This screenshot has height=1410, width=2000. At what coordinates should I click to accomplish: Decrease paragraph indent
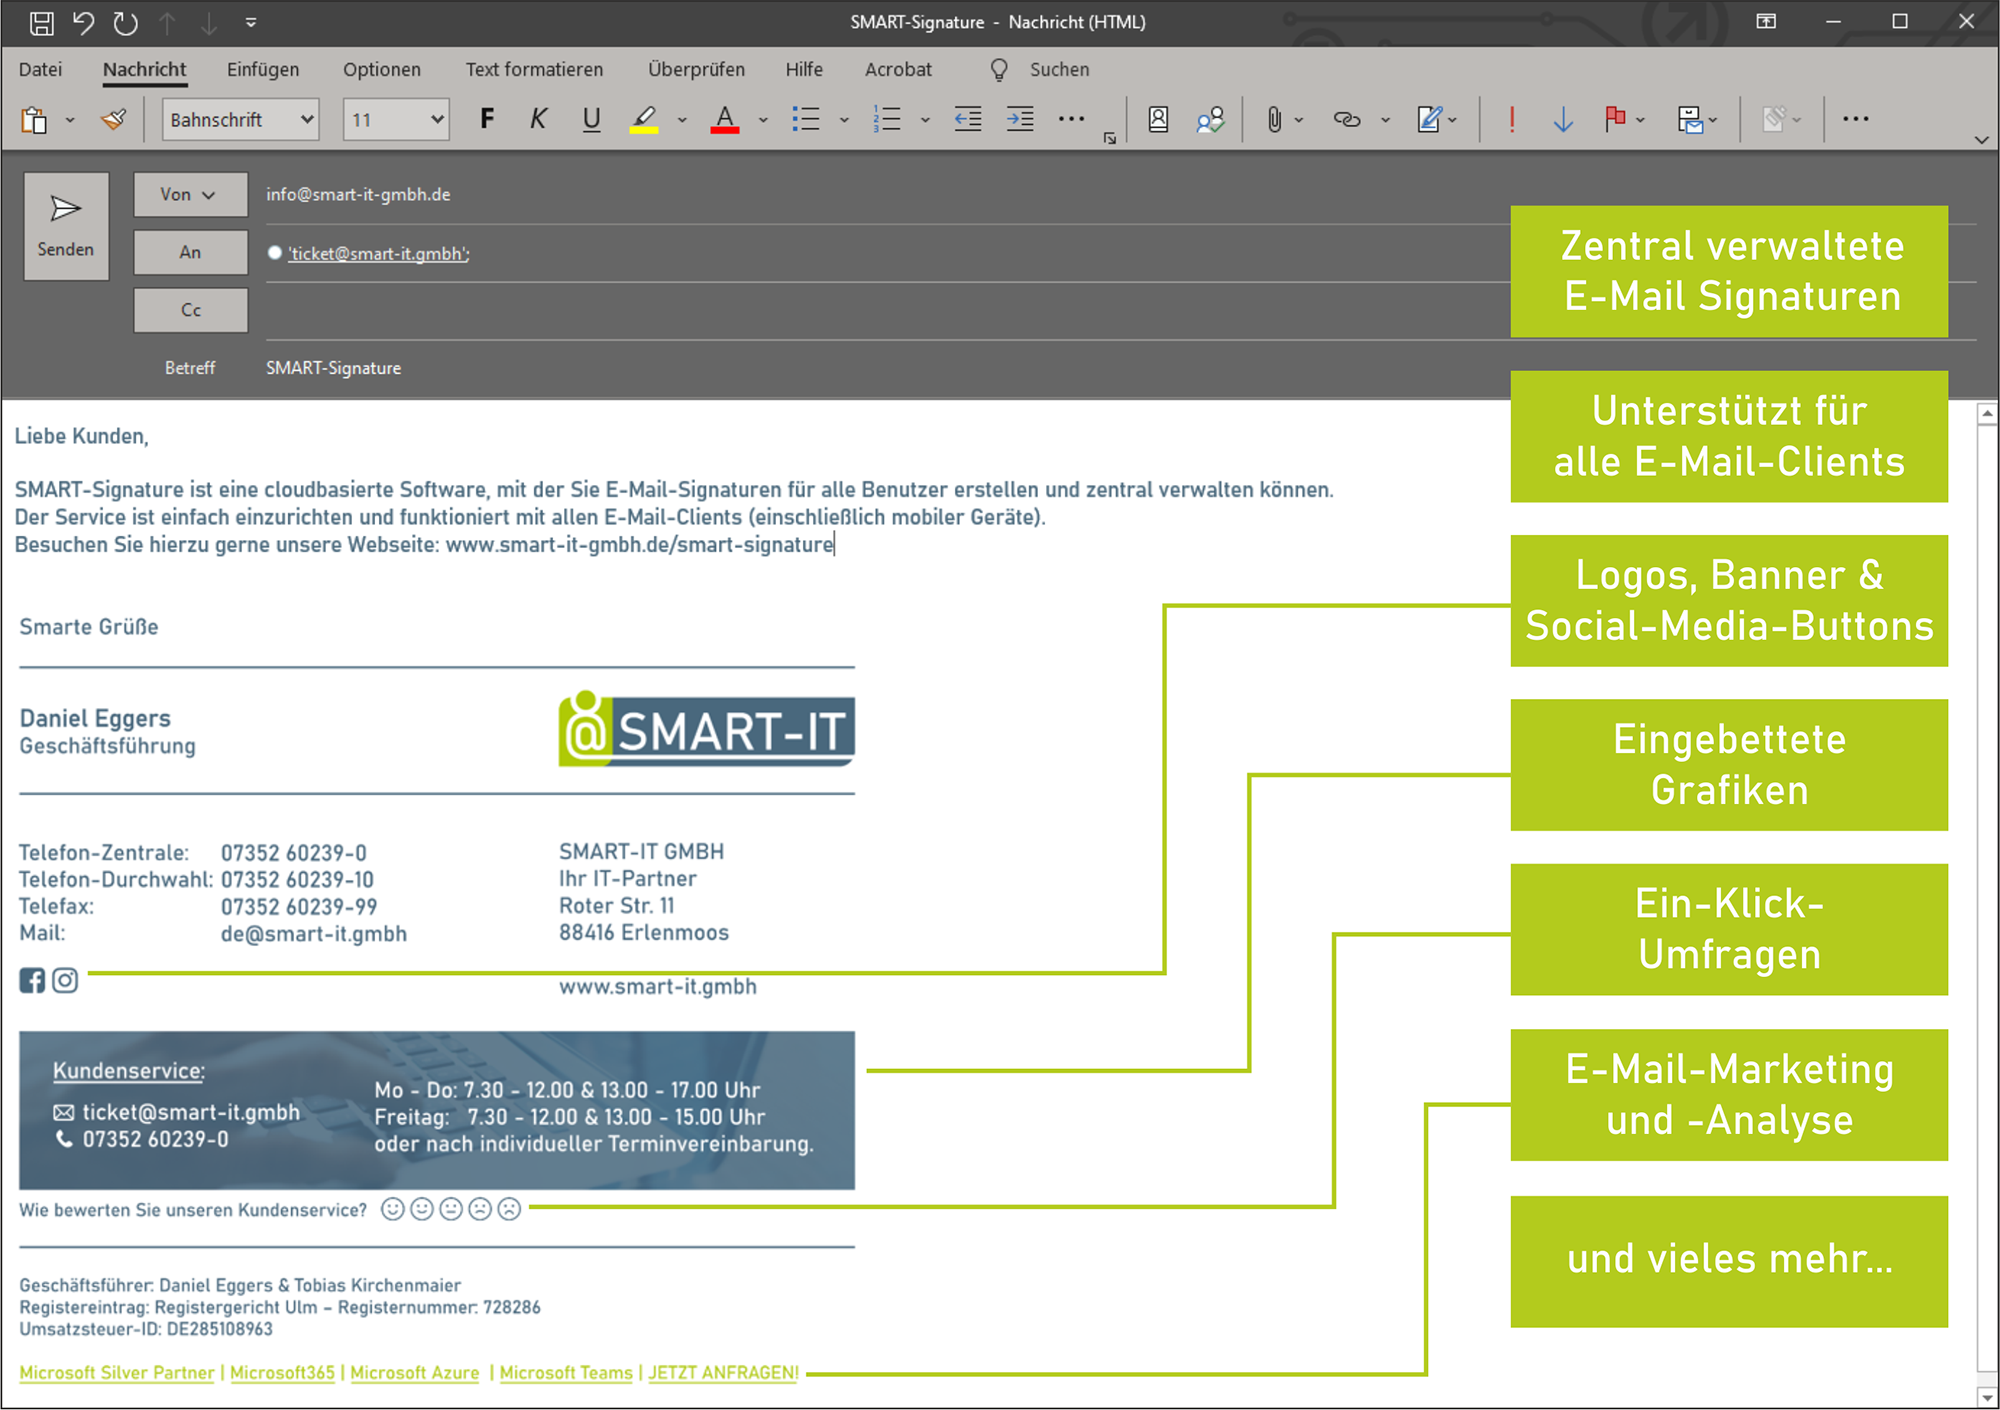pos(967,119)
